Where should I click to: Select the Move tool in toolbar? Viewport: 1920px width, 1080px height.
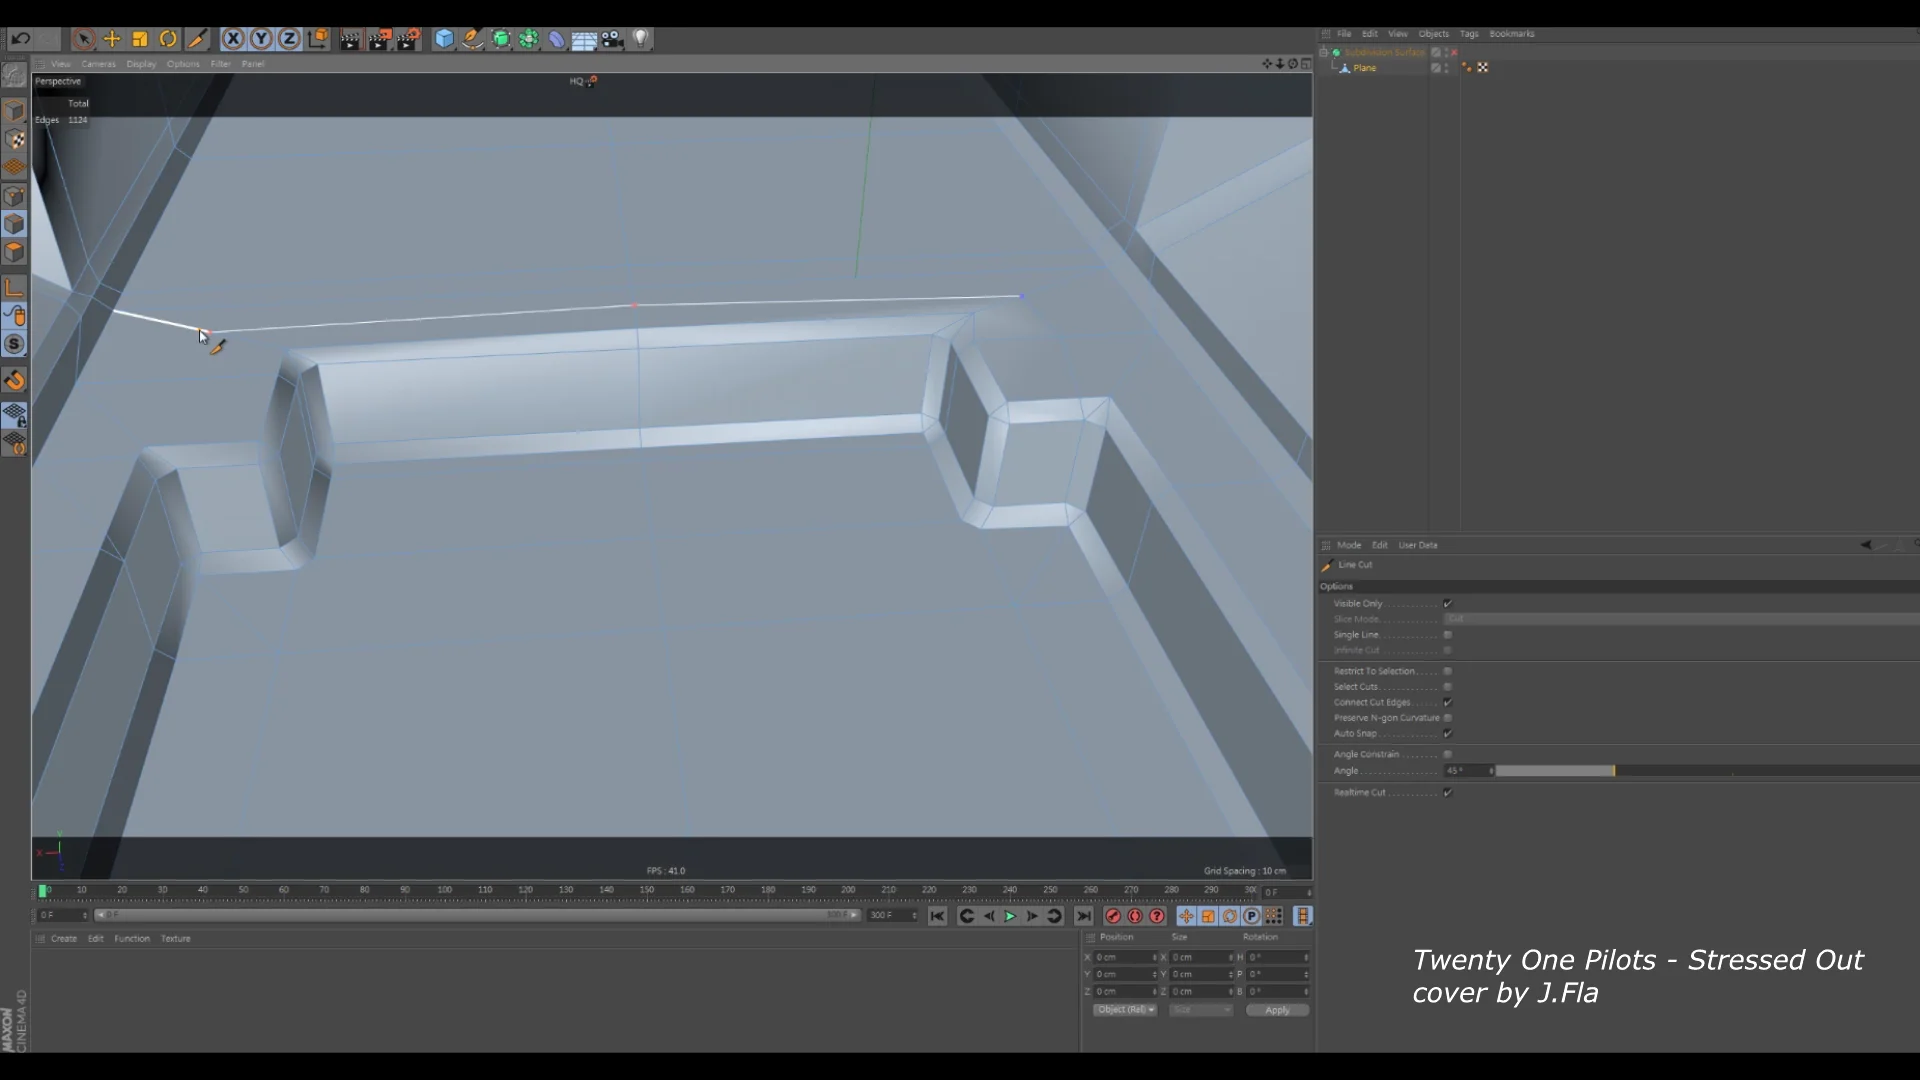tap(112, 38)
